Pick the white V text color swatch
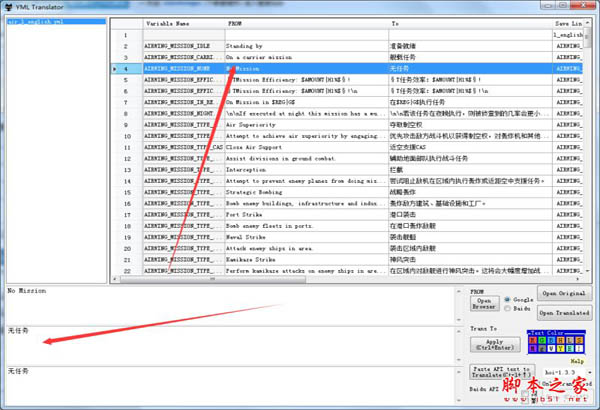Viewport: 600px width, 410px height. tap(551, 348)
